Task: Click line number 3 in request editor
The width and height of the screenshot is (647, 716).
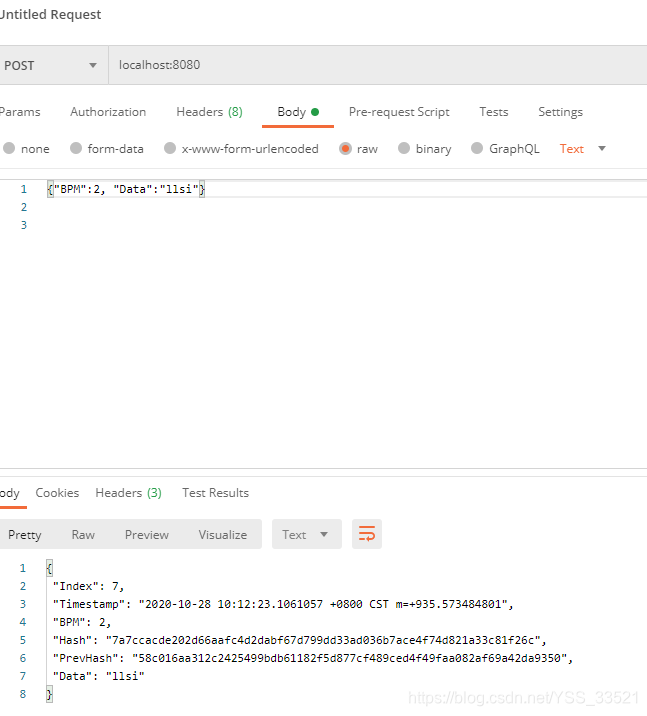Action: pos(24,225)
